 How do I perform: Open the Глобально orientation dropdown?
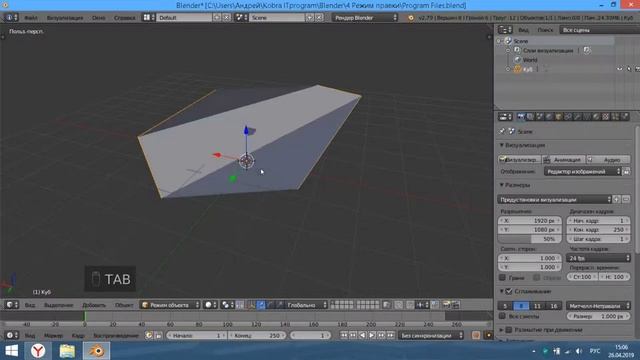pos(306,305)
